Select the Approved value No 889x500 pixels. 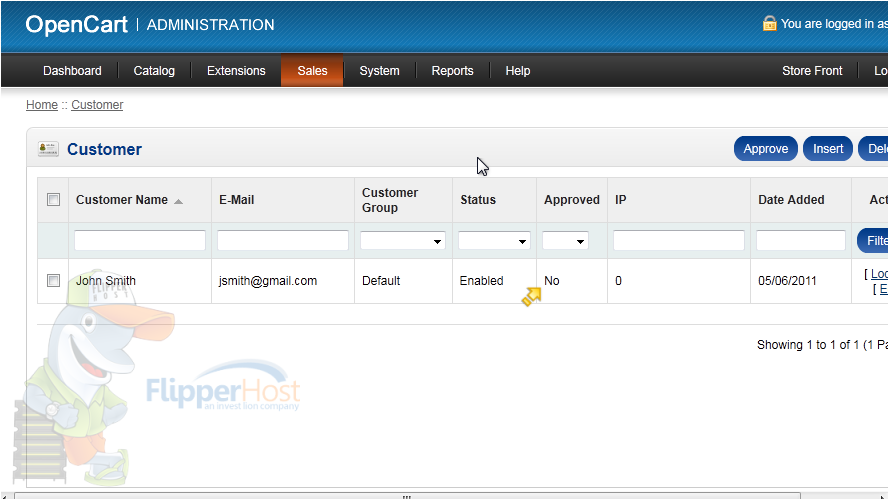(x=552, y=281)
